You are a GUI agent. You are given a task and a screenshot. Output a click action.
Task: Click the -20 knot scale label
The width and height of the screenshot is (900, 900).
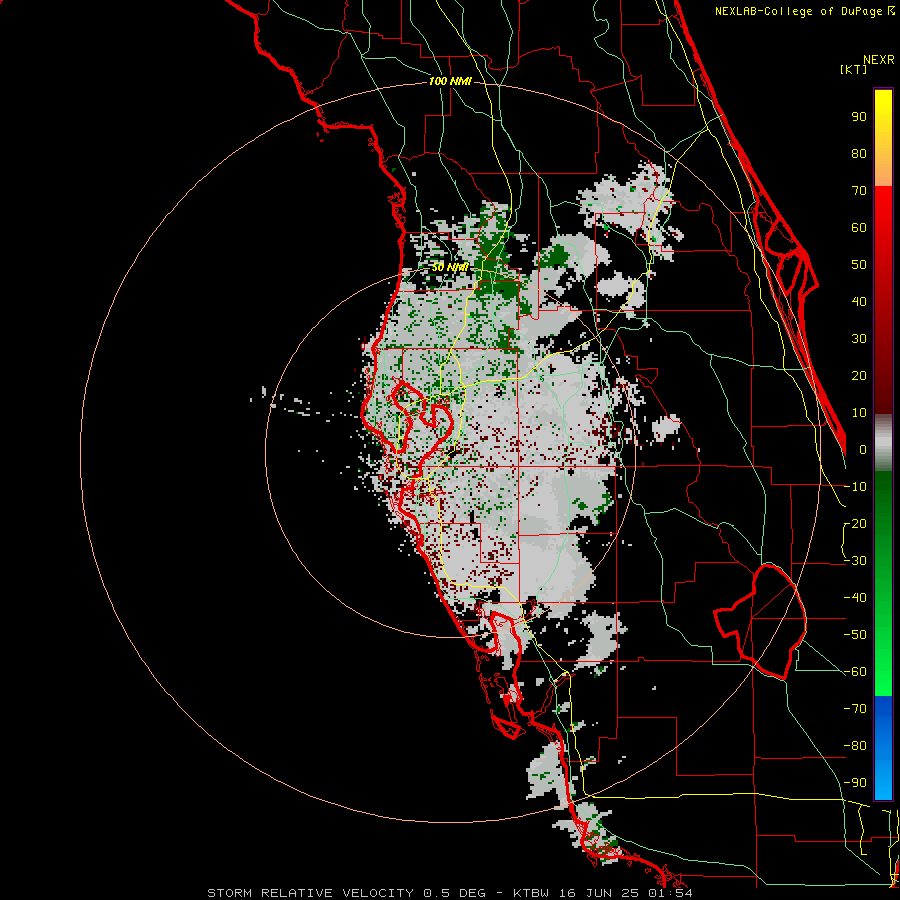855,524
